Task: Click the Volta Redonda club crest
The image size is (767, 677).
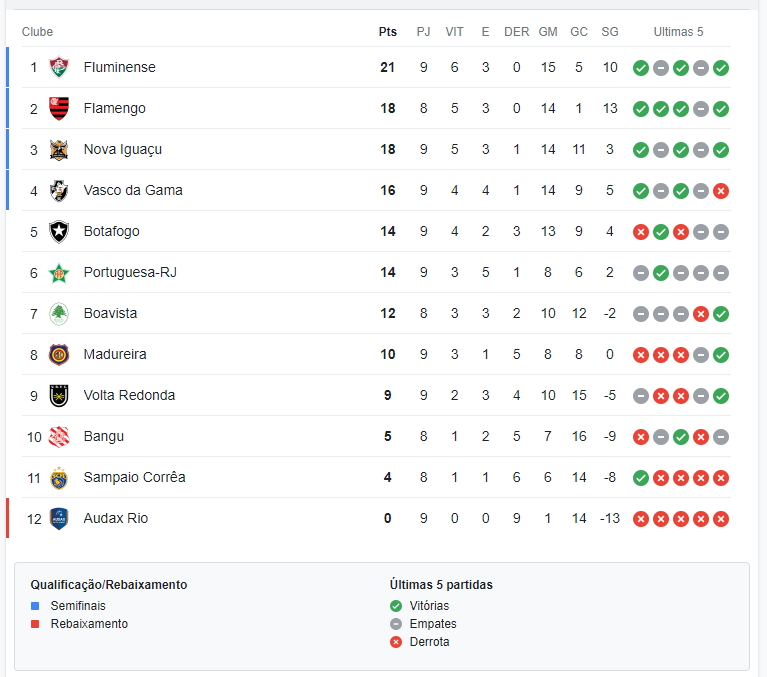Action: pyautogui.click(x=59, y=396)
